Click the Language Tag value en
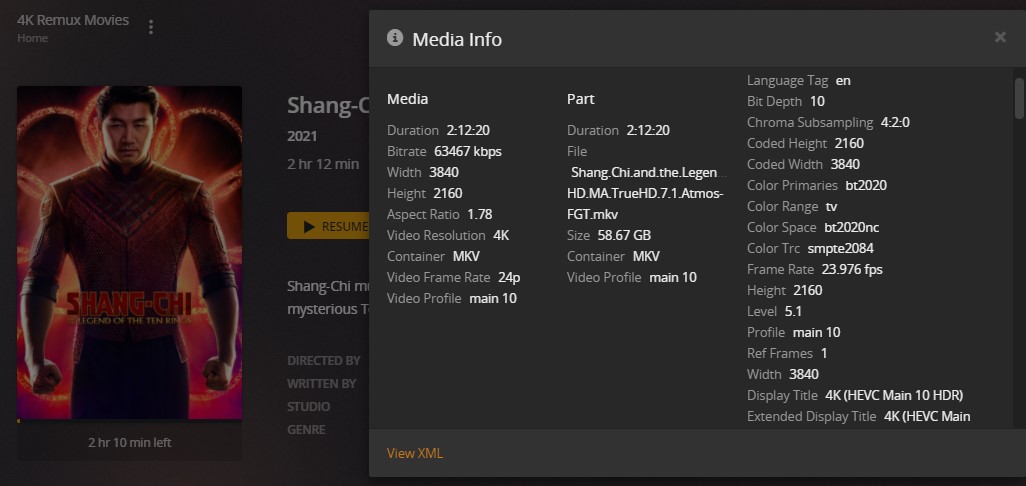The height and width of the screenshot is (486, 1026). click(x=843, y=80)
